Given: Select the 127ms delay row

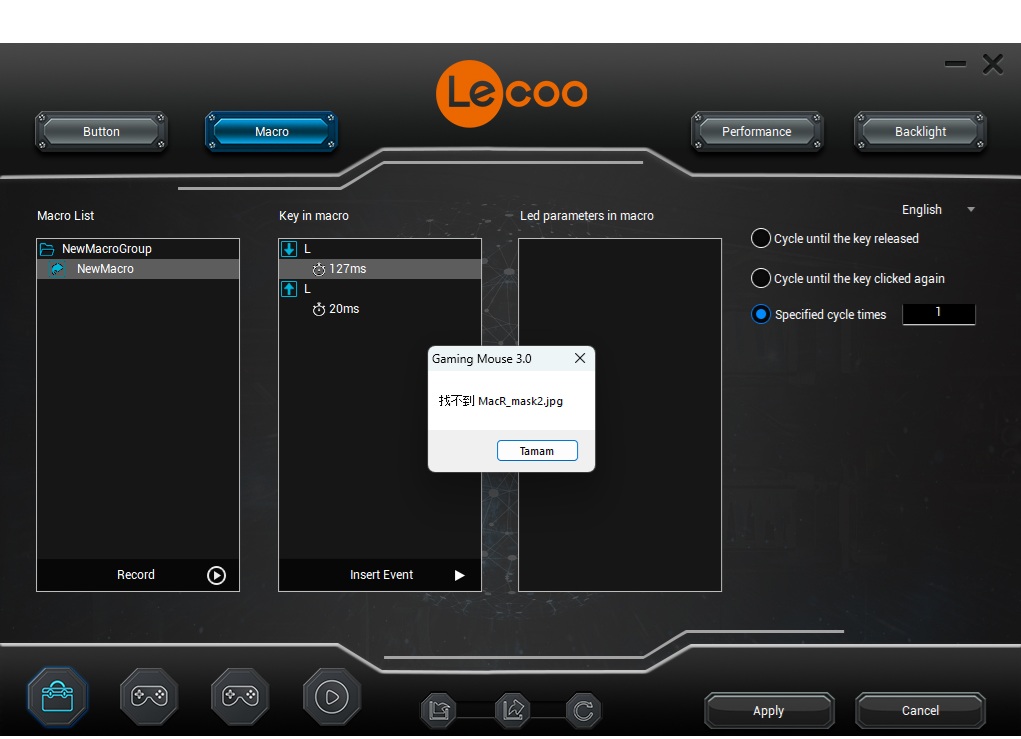Looking at the screenshot, I should pos(380,269).
